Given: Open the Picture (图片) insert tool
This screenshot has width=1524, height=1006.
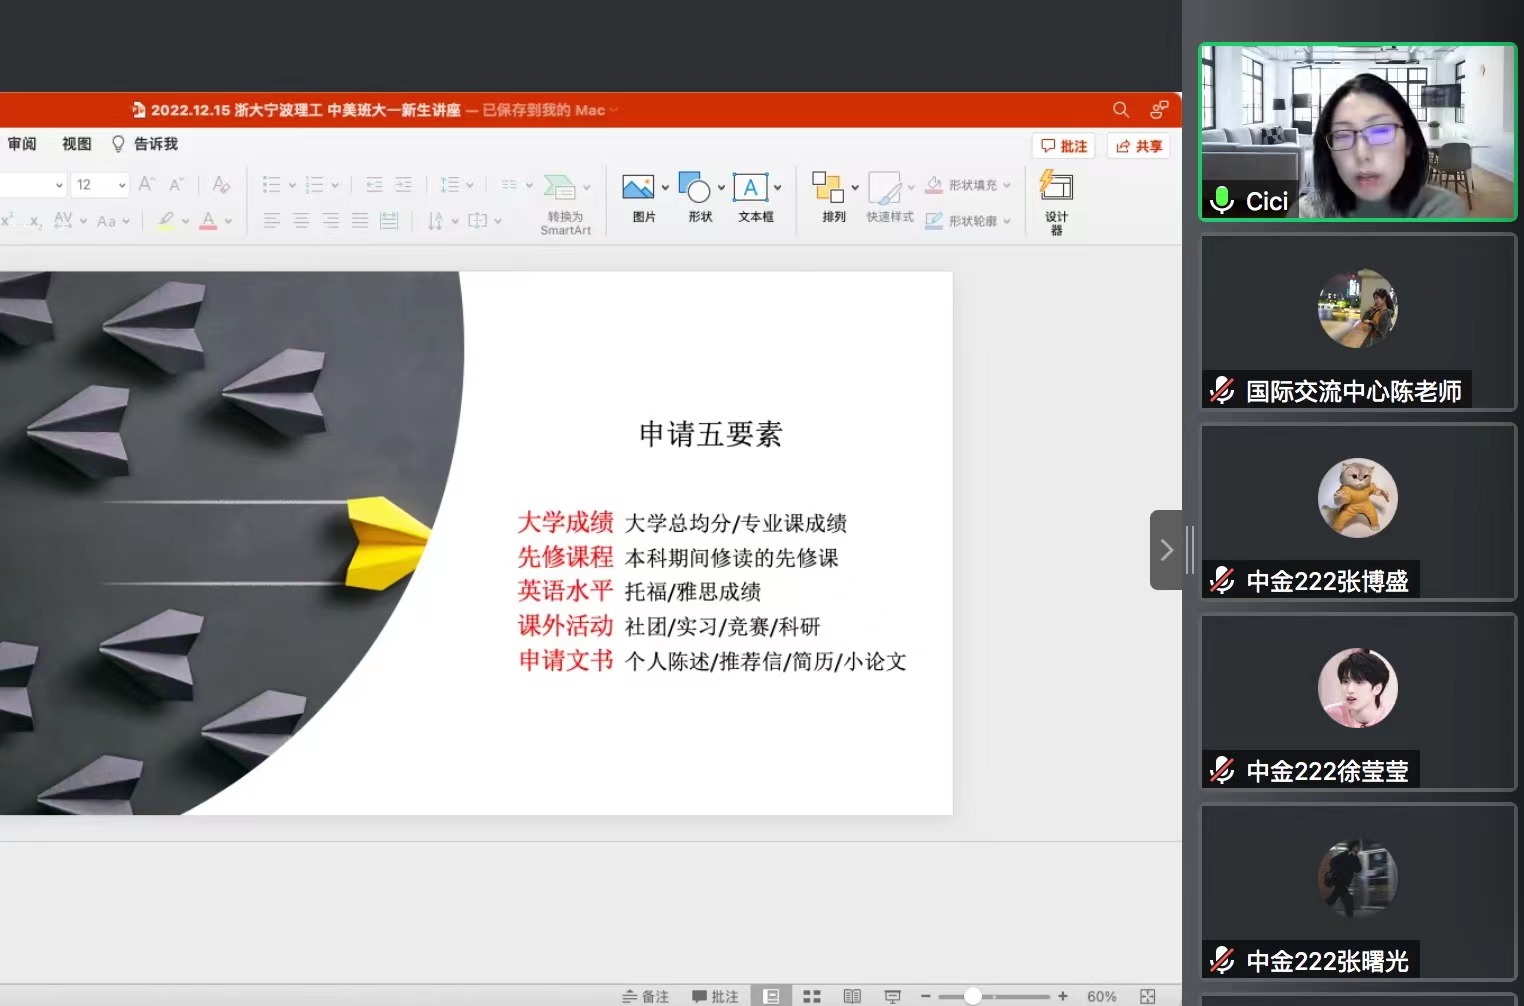Looking at the screenshot, I should point(638,188).
